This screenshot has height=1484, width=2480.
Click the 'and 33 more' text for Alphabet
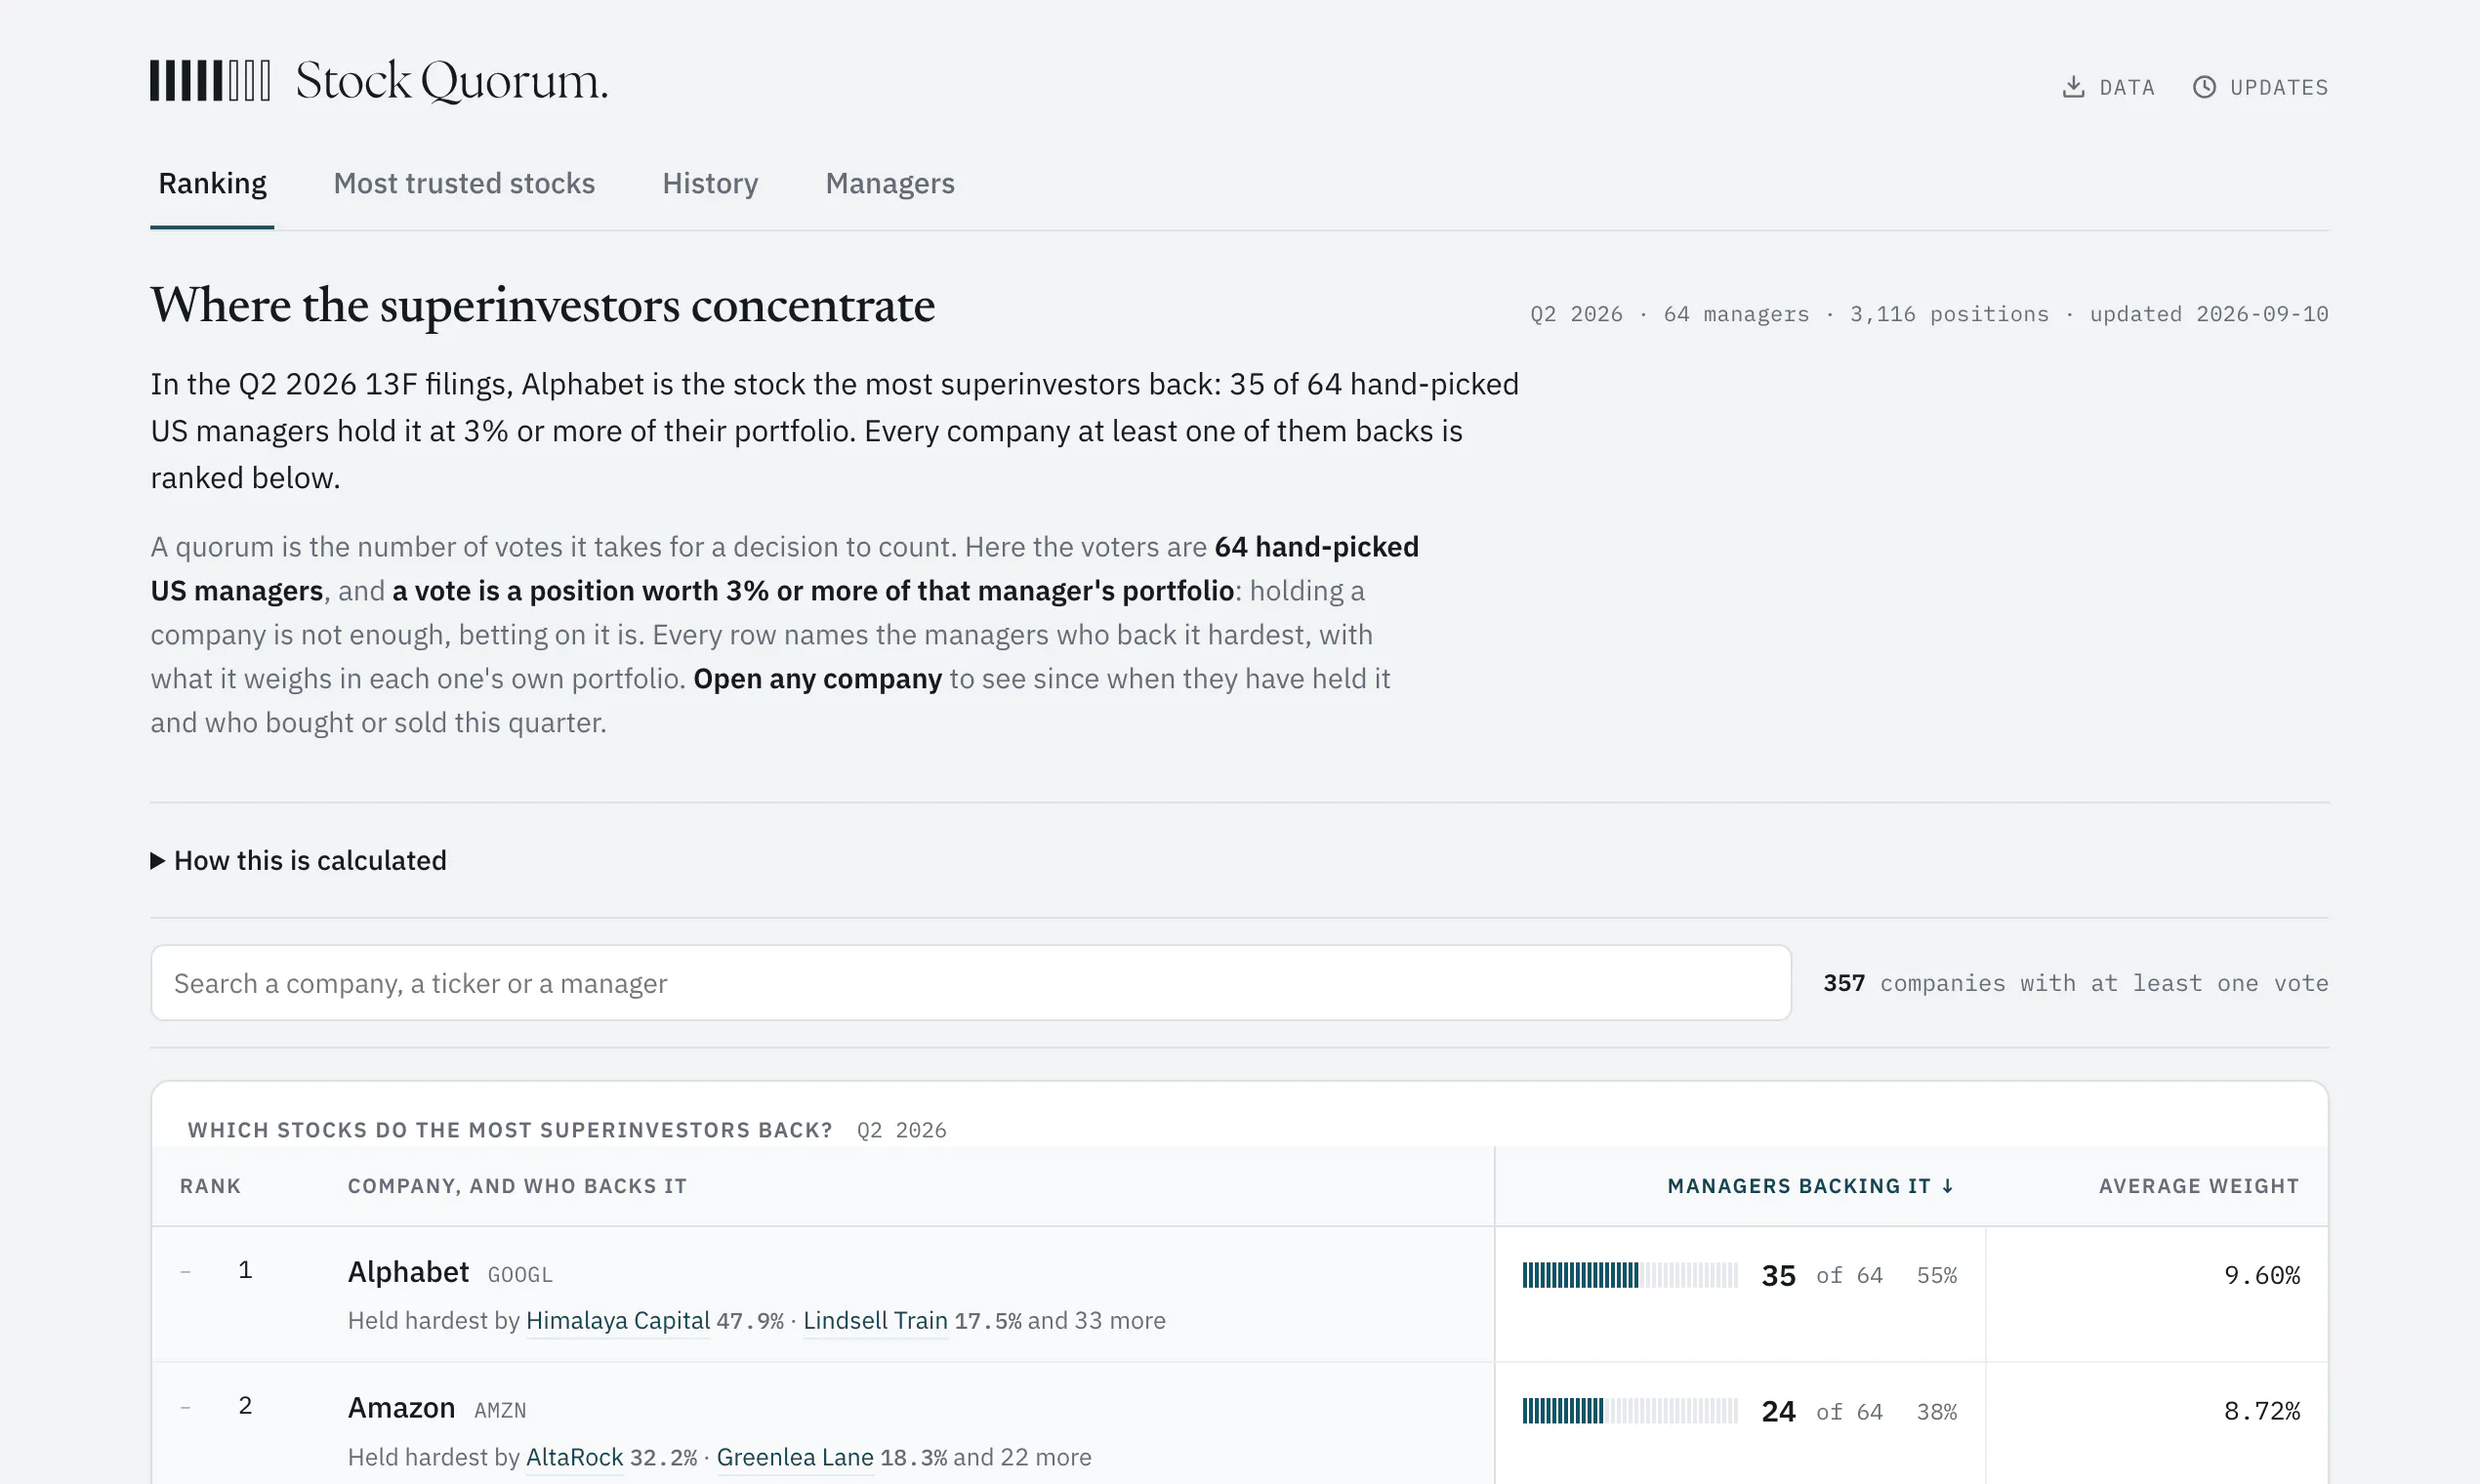1097,1320
